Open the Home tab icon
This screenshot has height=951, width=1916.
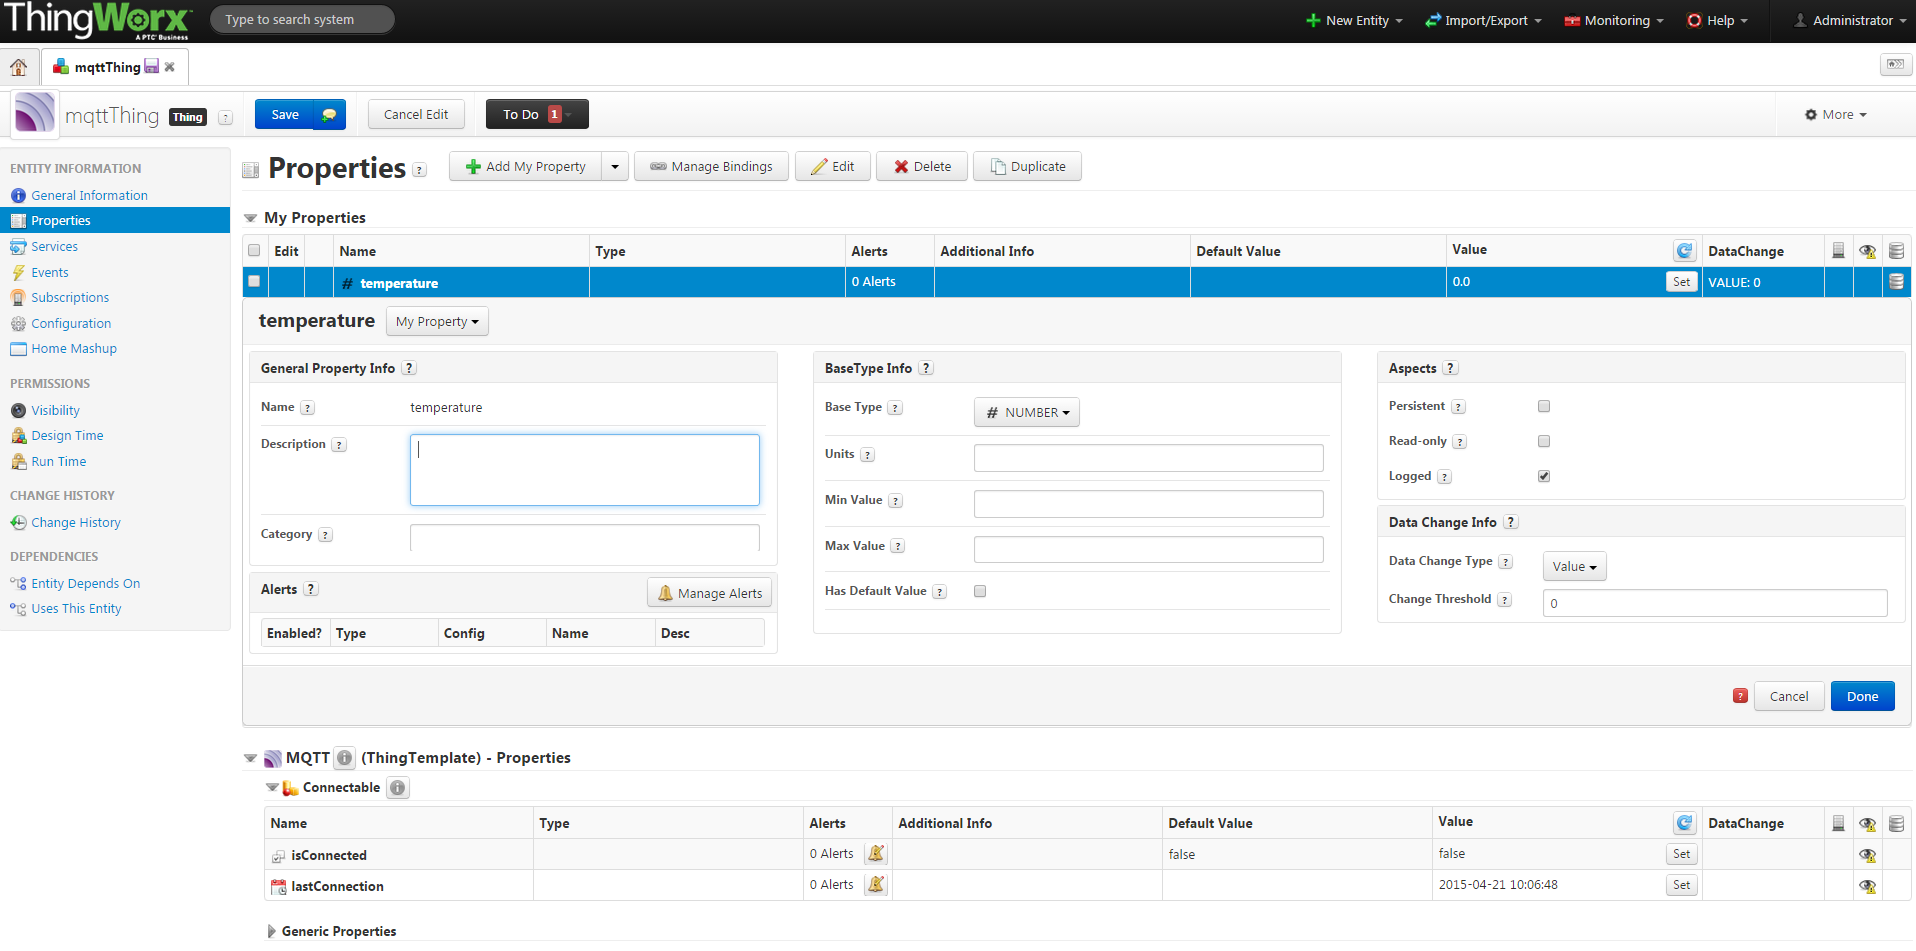pos(18,67)
